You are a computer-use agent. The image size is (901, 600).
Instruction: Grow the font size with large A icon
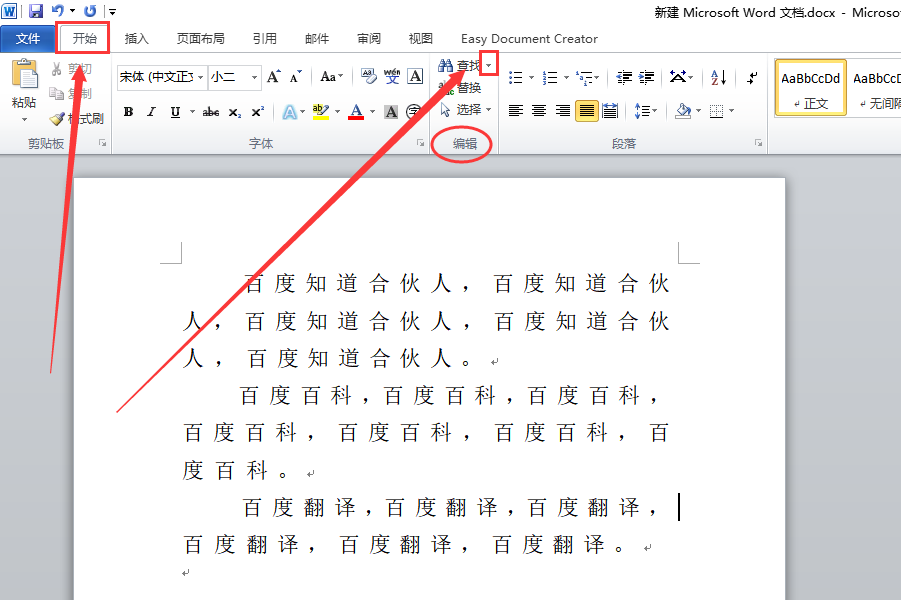[274, 77]
